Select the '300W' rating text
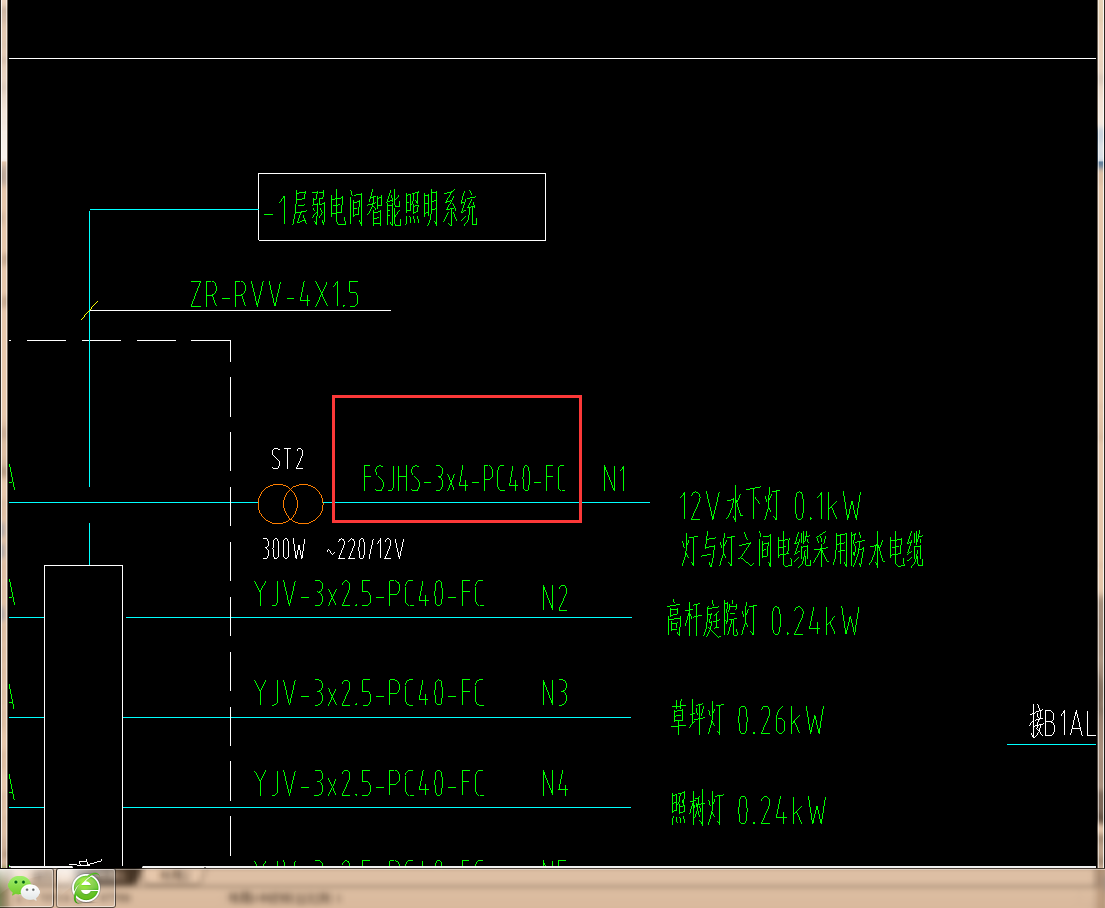Viewport: 1105px width, 908px height. (284, 548)
